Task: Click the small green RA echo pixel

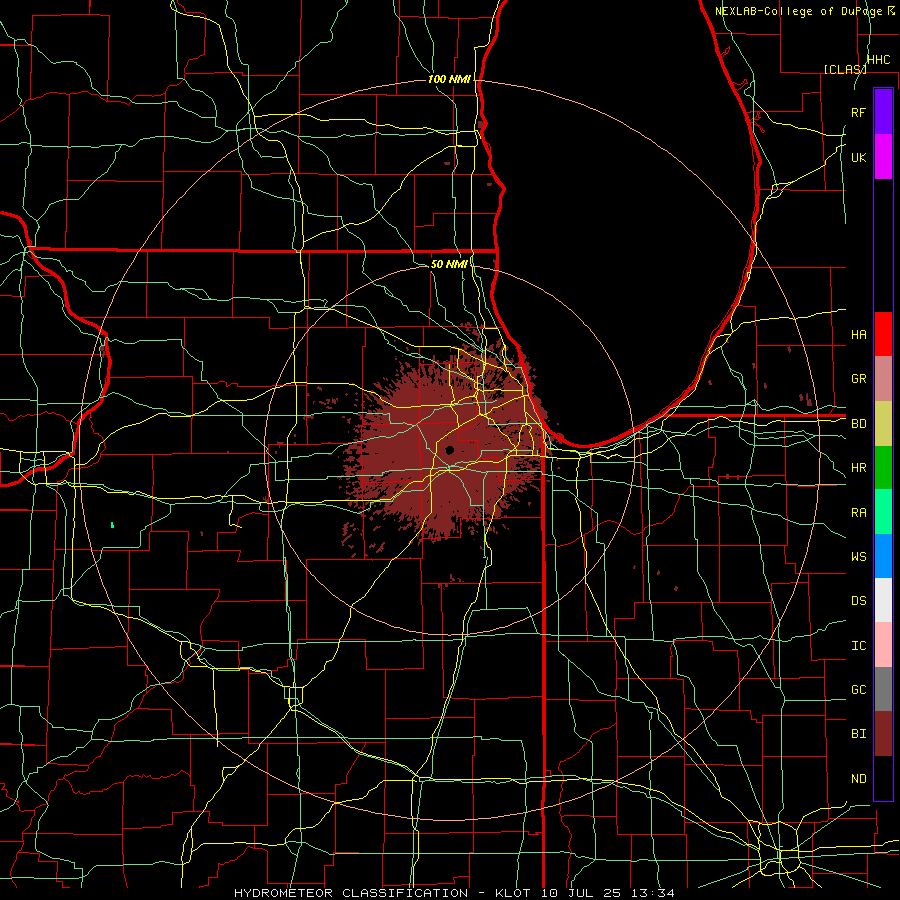Action: 112,525
